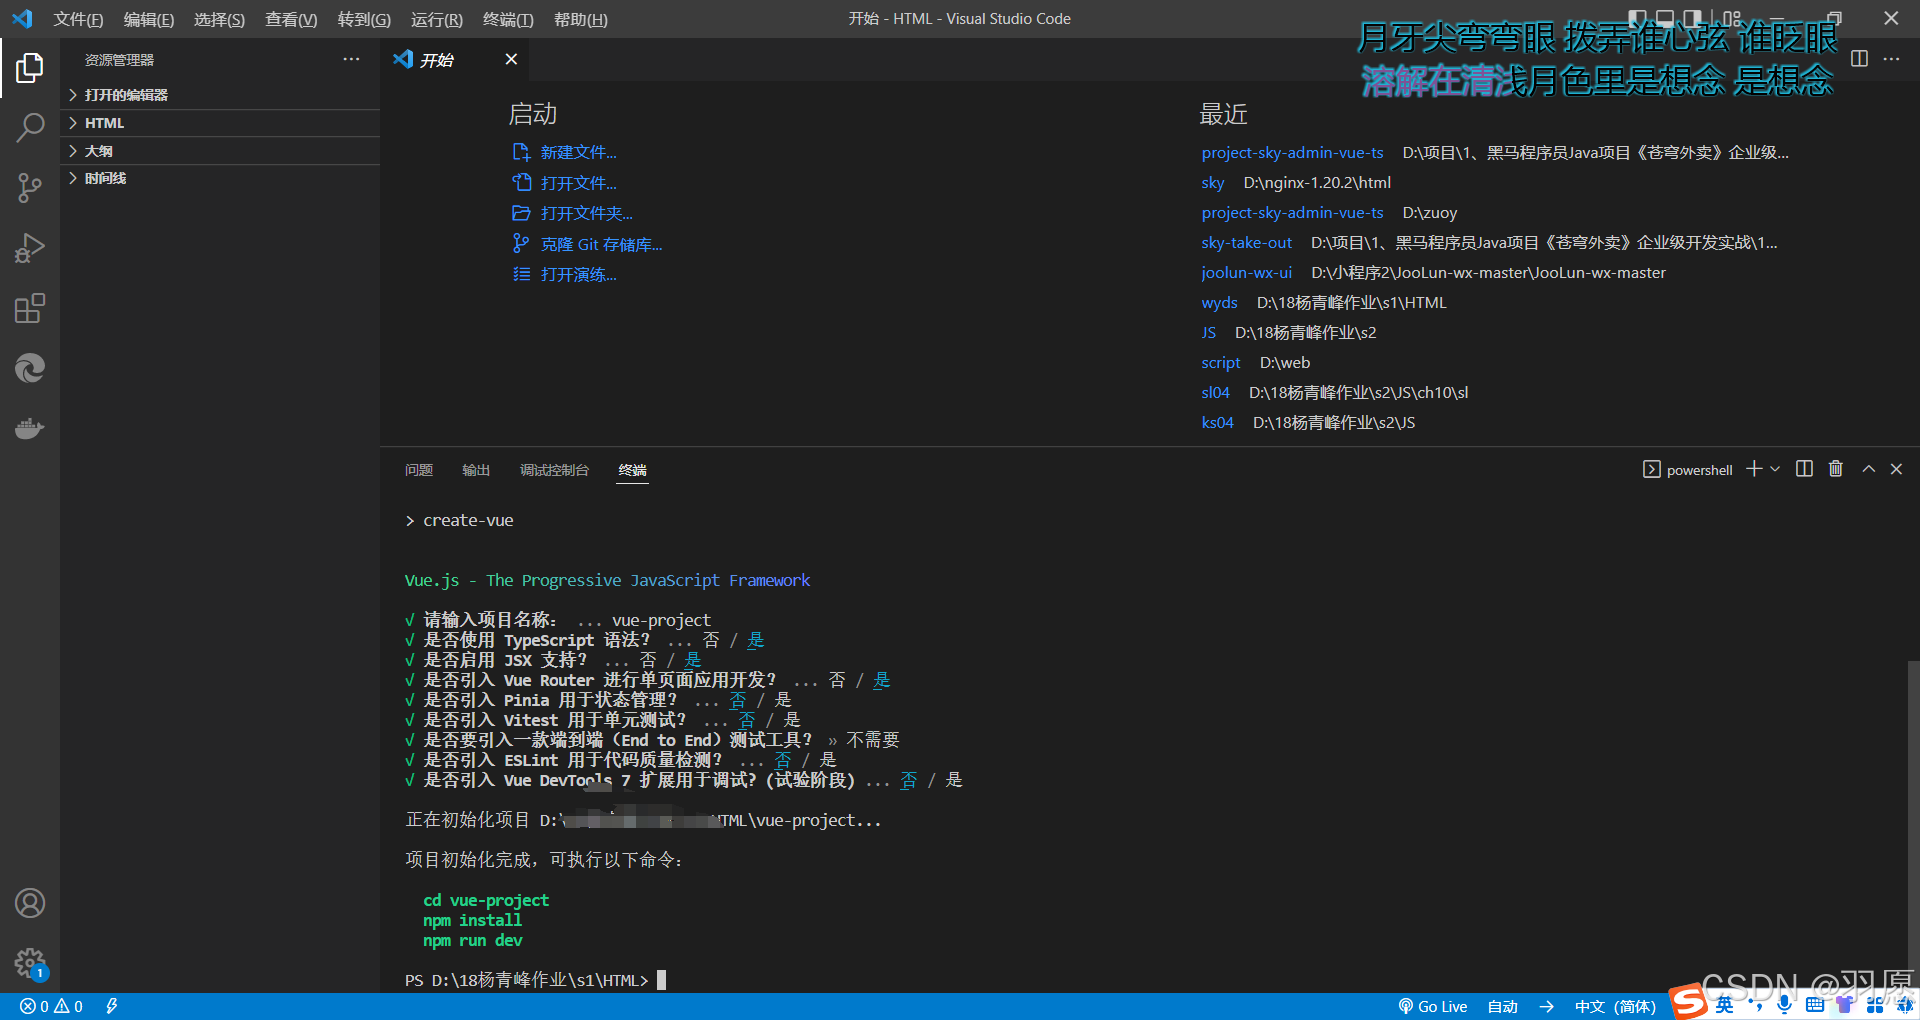Click 中文 (简体) status bar entry
Screen dimensions: 1920x1020
[1615, 1006]
